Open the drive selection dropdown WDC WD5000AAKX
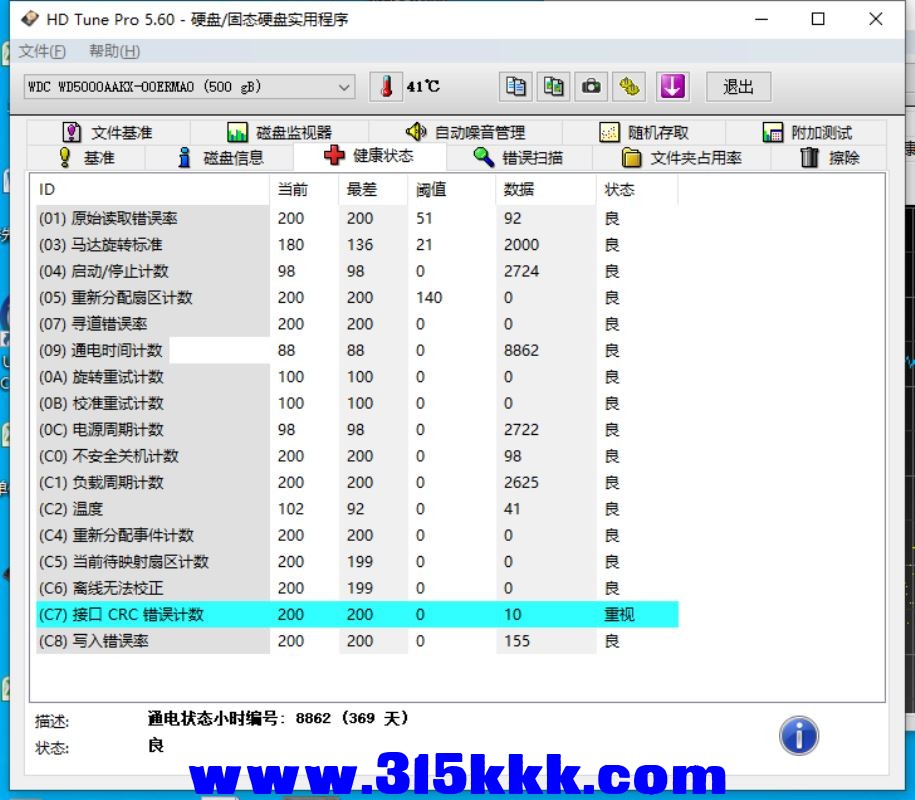The height and width of the screenshot is (800, 915). pyautogui.click(x=189, y=87)
